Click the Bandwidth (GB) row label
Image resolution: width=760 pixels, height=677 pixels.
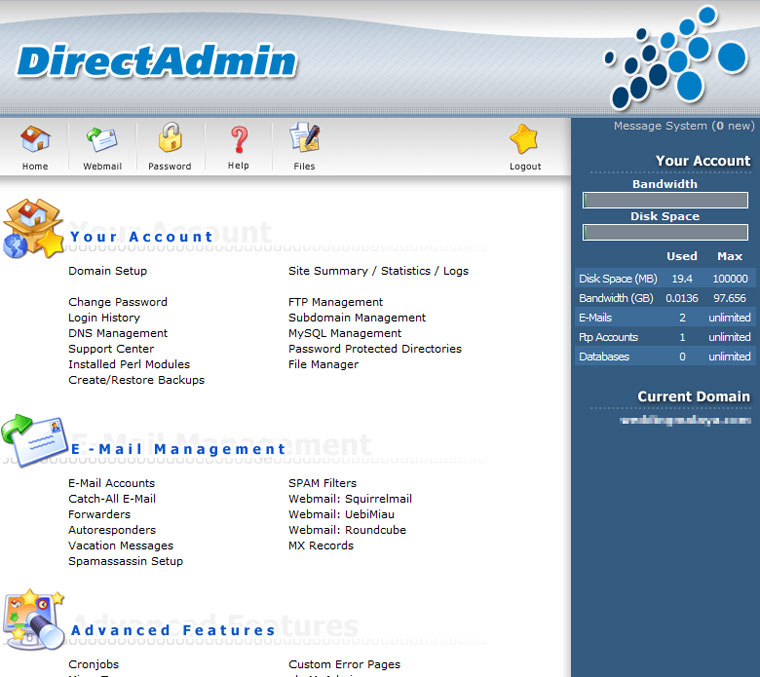click(x=616, y=298)
